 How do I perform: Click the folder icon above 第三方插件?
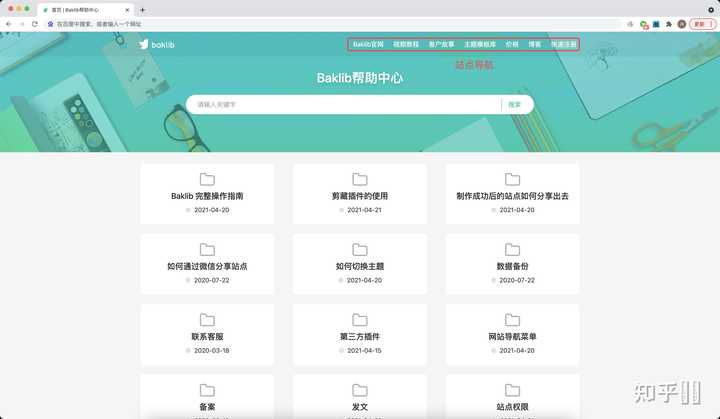pyautogui.click(x=360, y=320)
